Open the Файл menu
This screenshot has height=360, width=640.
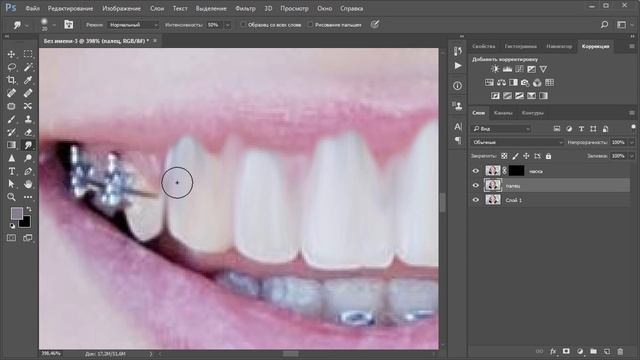click(32, 9)
